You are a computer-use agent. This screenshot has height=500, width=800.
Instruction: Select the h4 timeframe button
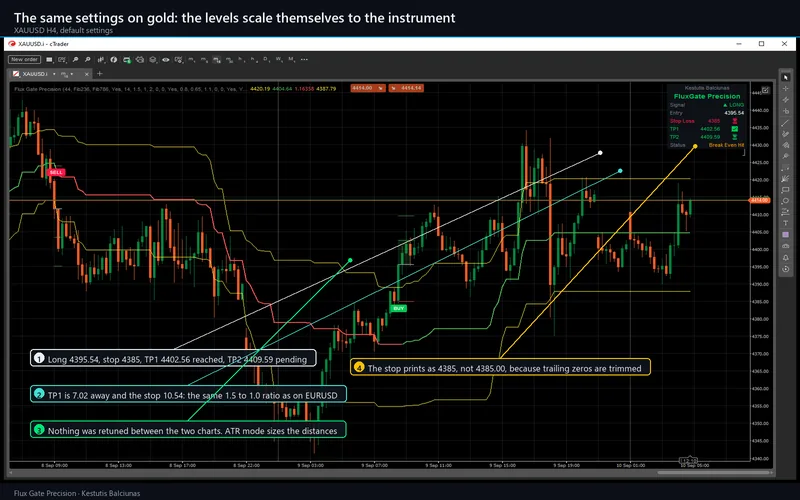coord(254,60)
